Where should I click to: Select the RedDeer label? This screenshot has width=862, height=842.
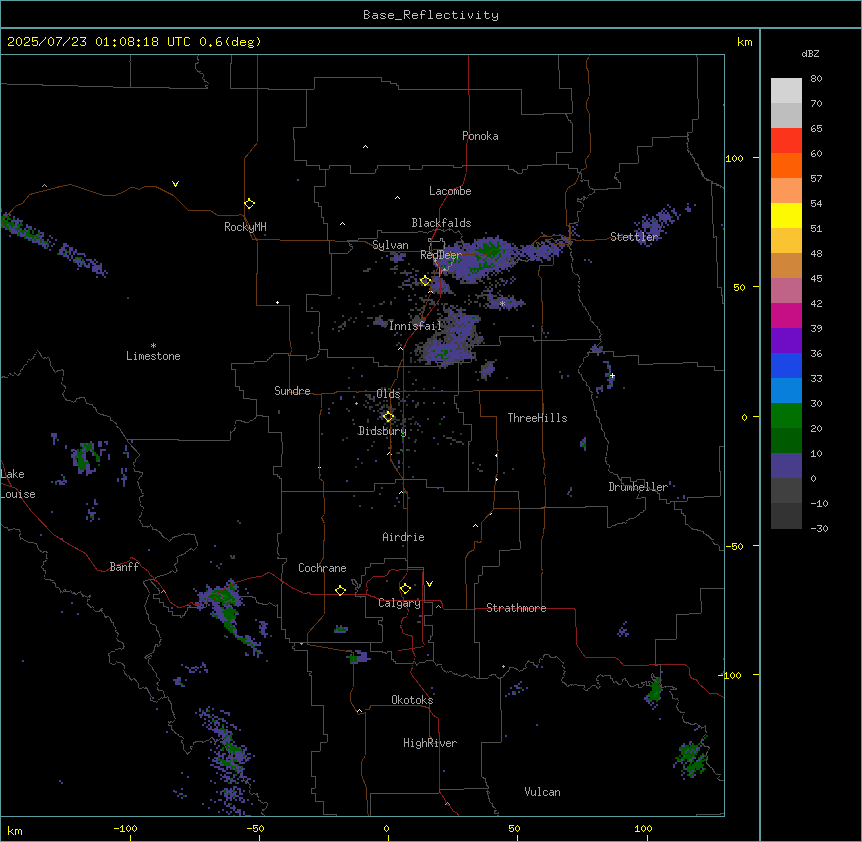click(x=441, y=255)
